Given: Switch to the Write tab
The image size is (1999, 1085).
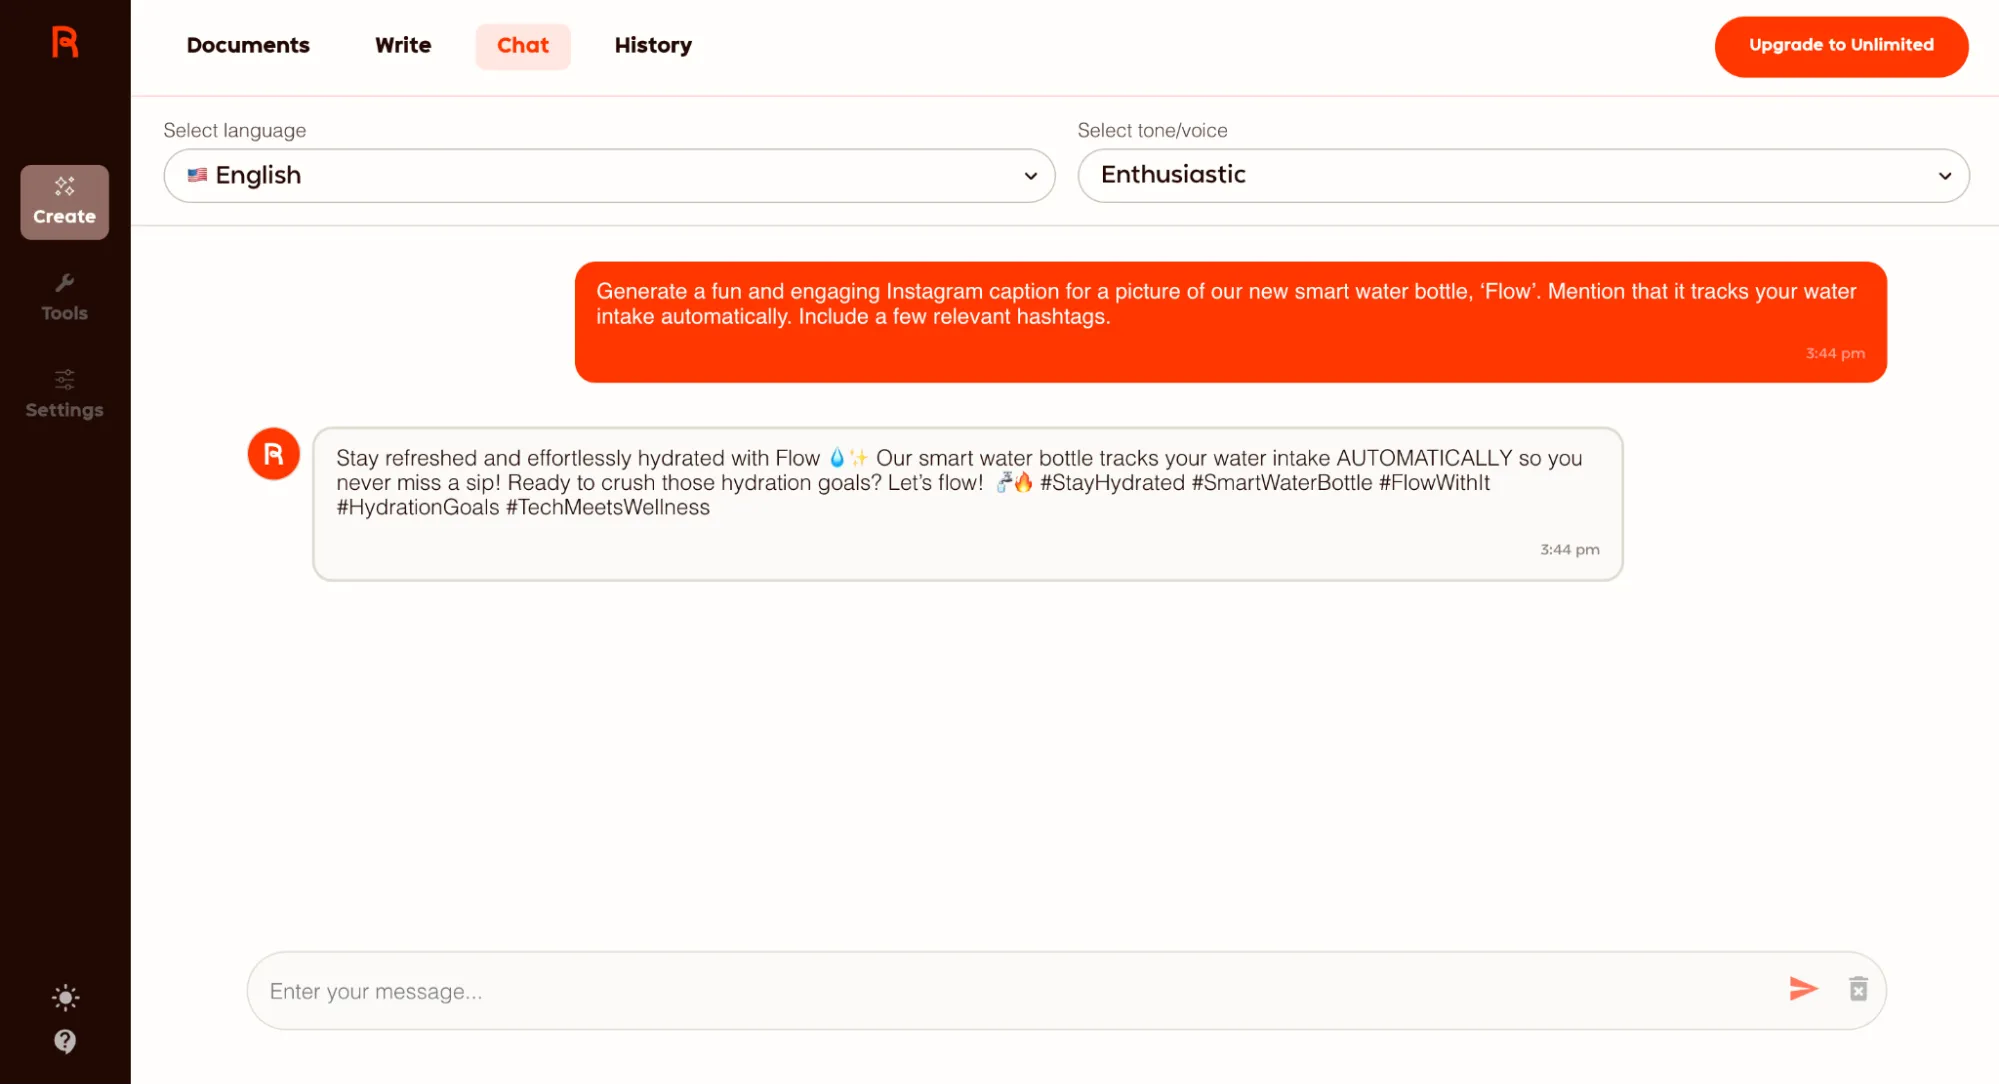Looking at the screenshot, I should (x=403, y=46).
